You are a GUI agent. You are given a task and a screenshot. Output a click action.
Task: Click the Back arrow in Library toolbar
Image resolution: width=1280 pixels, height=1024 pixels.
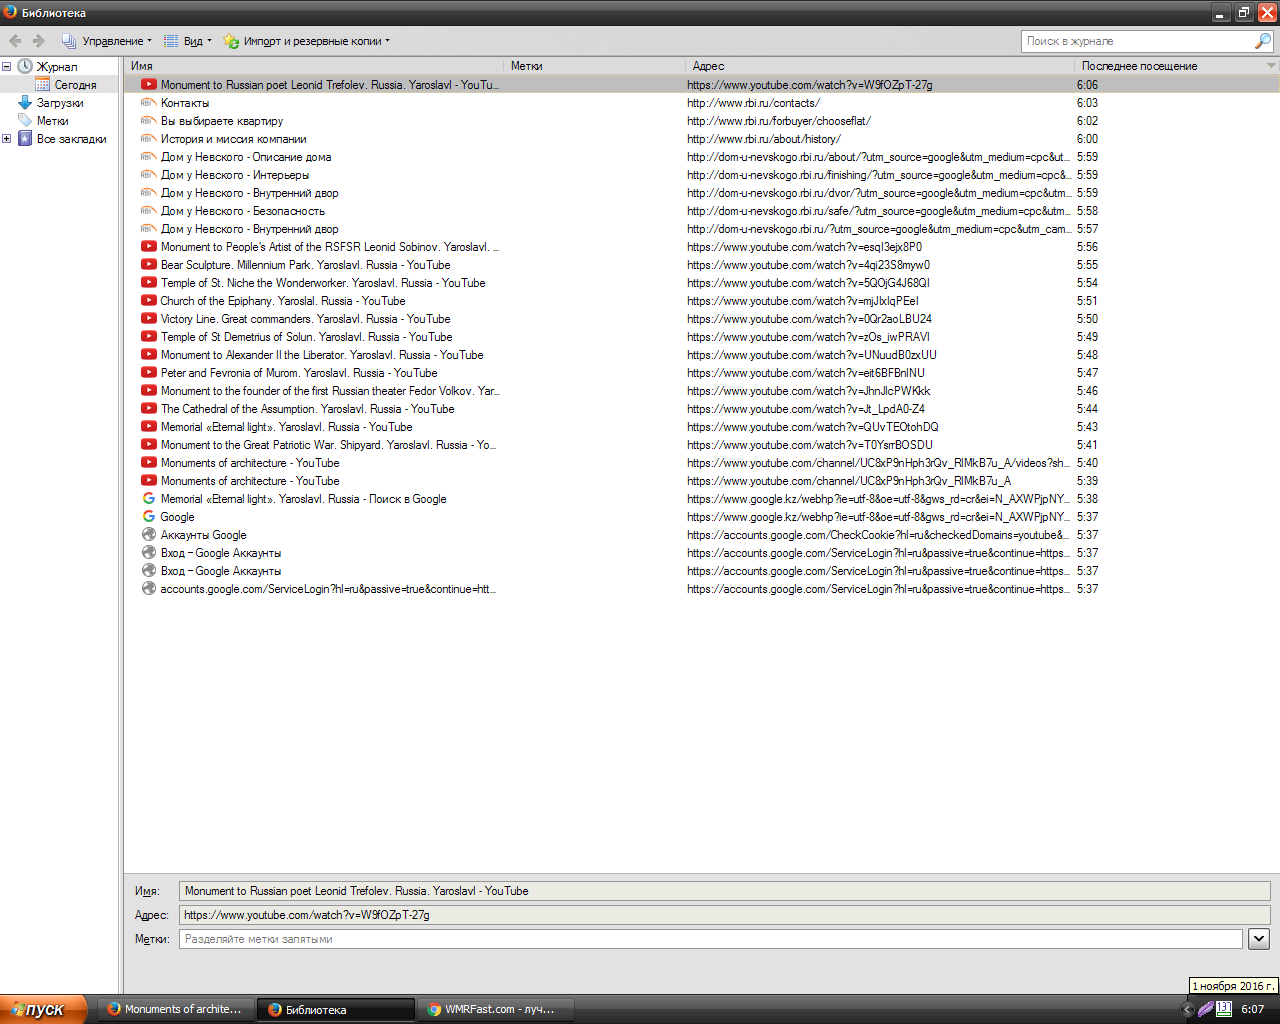pyautogui.click(x=15, y=41)
